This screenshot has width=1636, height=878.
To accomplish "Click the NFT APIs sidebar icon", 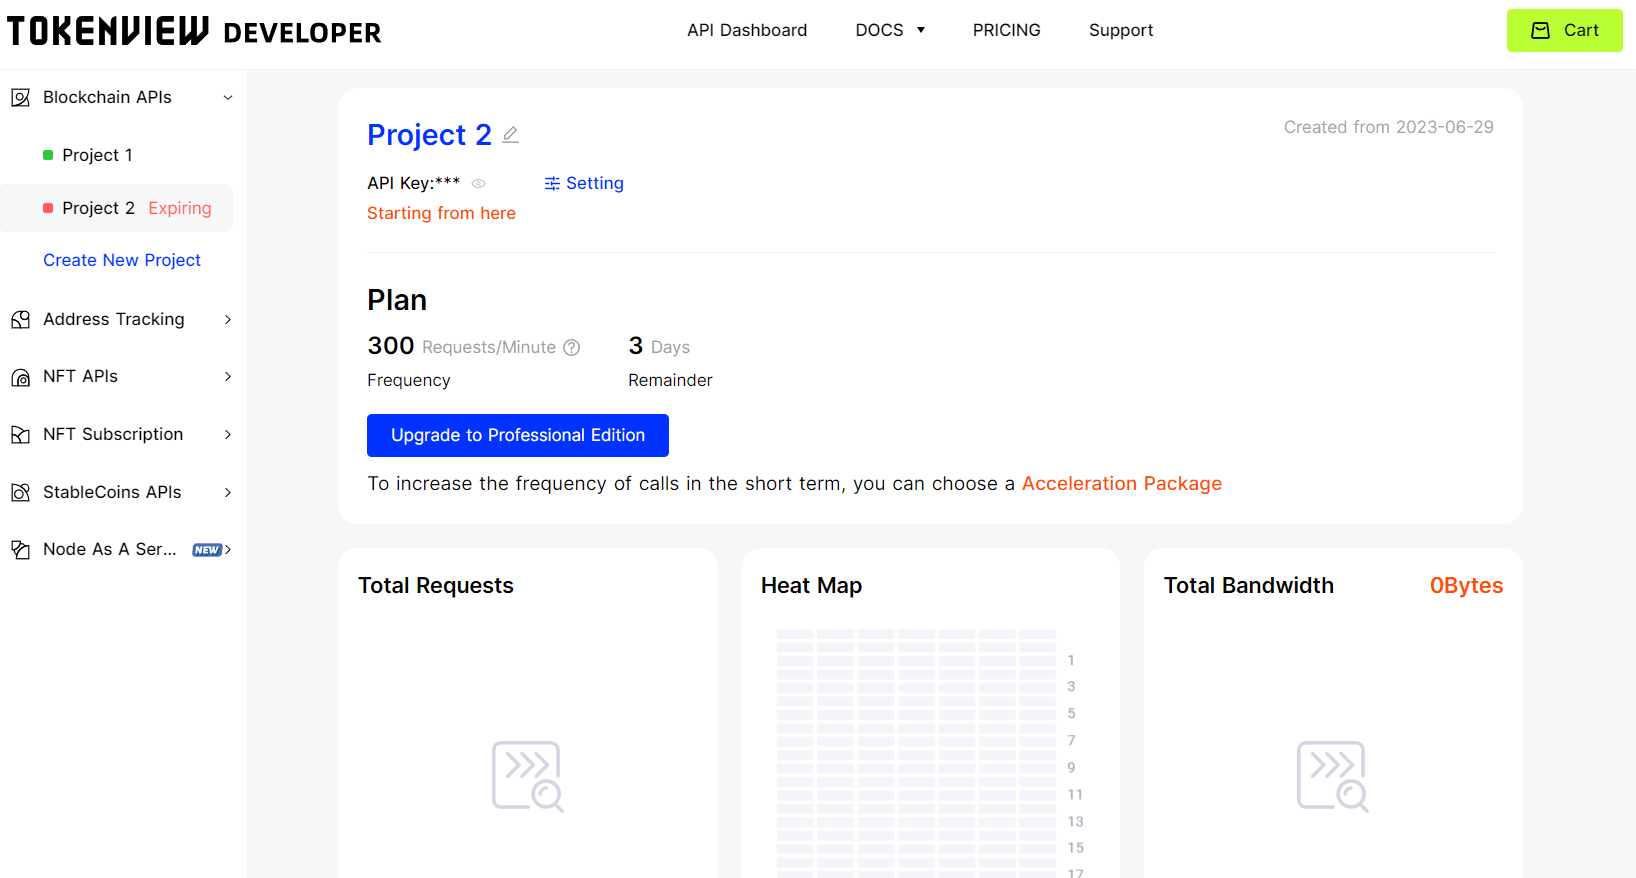I will [x=20, y=377].
